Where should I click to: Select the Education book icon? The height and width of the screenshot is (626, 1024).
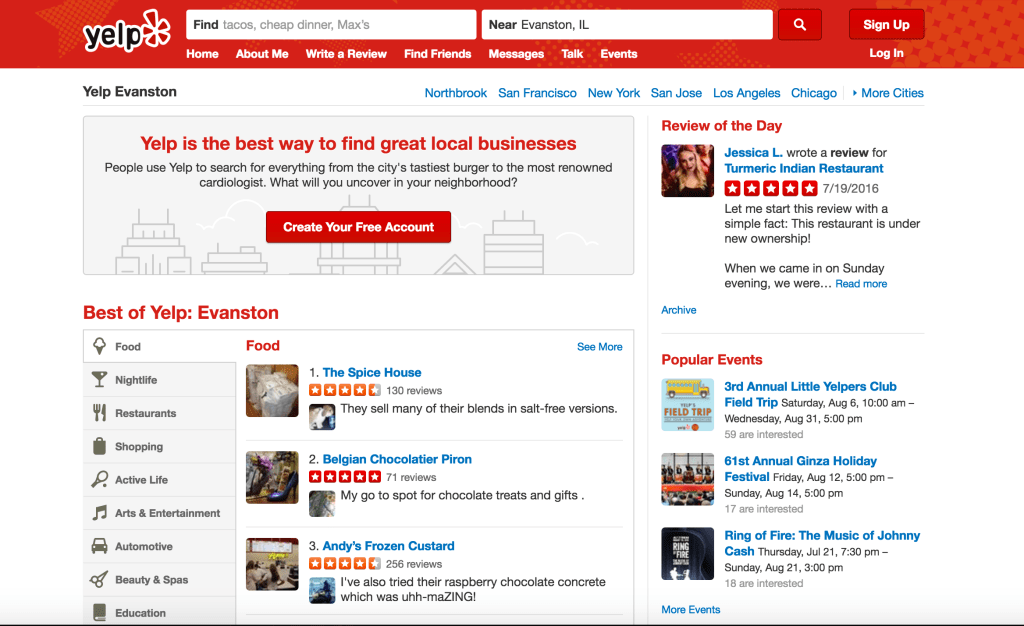99,612
